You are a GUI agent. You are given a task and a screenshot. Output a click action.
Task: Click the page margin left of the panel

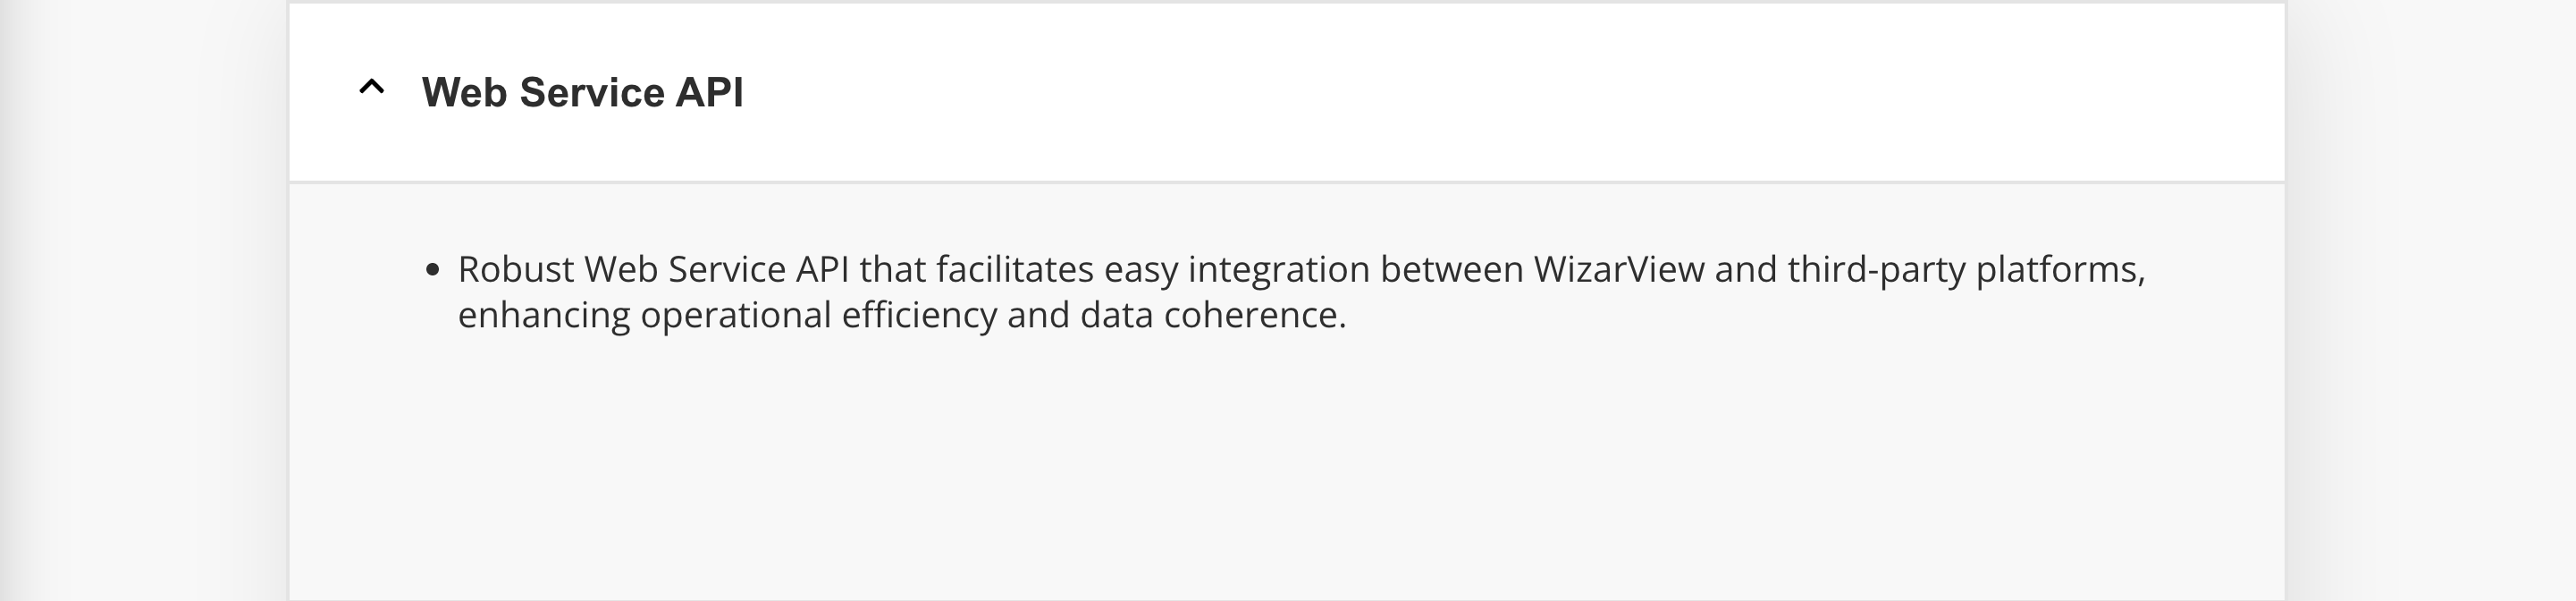(144, 300)
